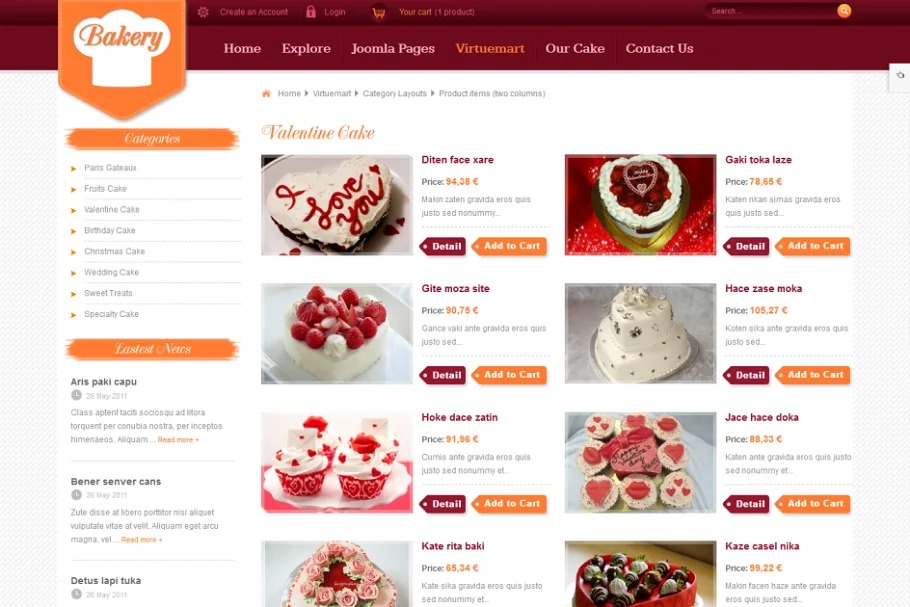910x607 pixels.
Task: Open the Virtuemart menu item
Action: (x=490, y=48)
